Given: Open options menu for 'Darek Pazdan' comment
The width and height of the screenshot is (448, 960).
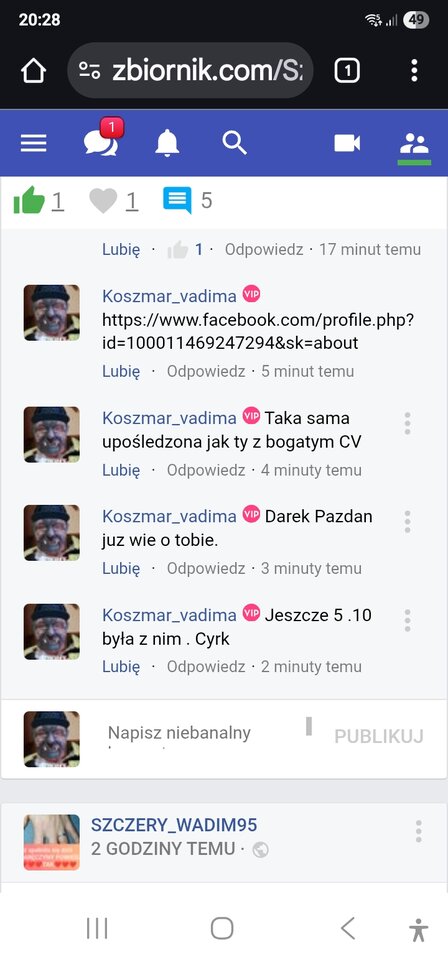Looking at the screenshot, I should 408,521.
